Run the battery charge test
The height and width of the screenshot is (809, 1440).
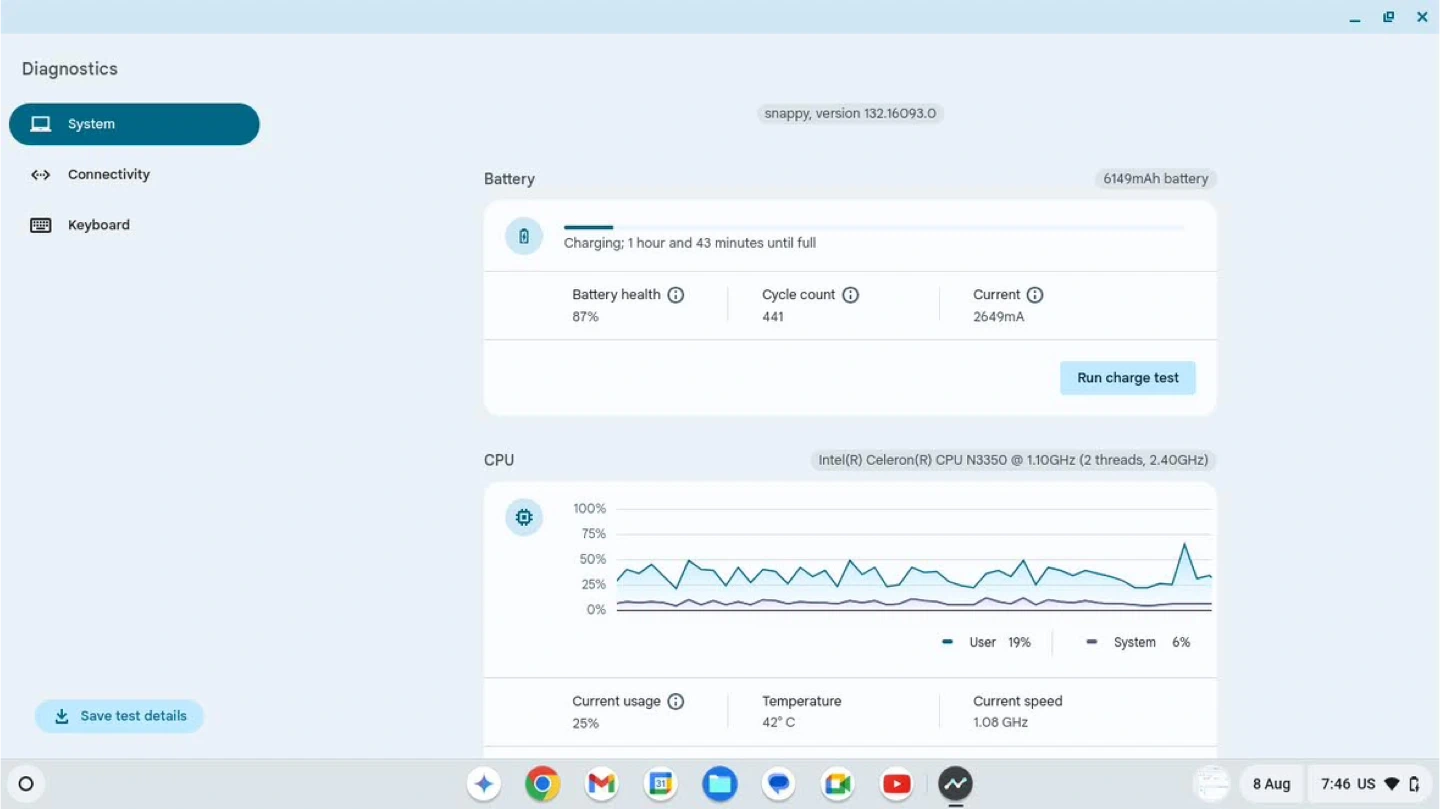tap(1127, 378)
